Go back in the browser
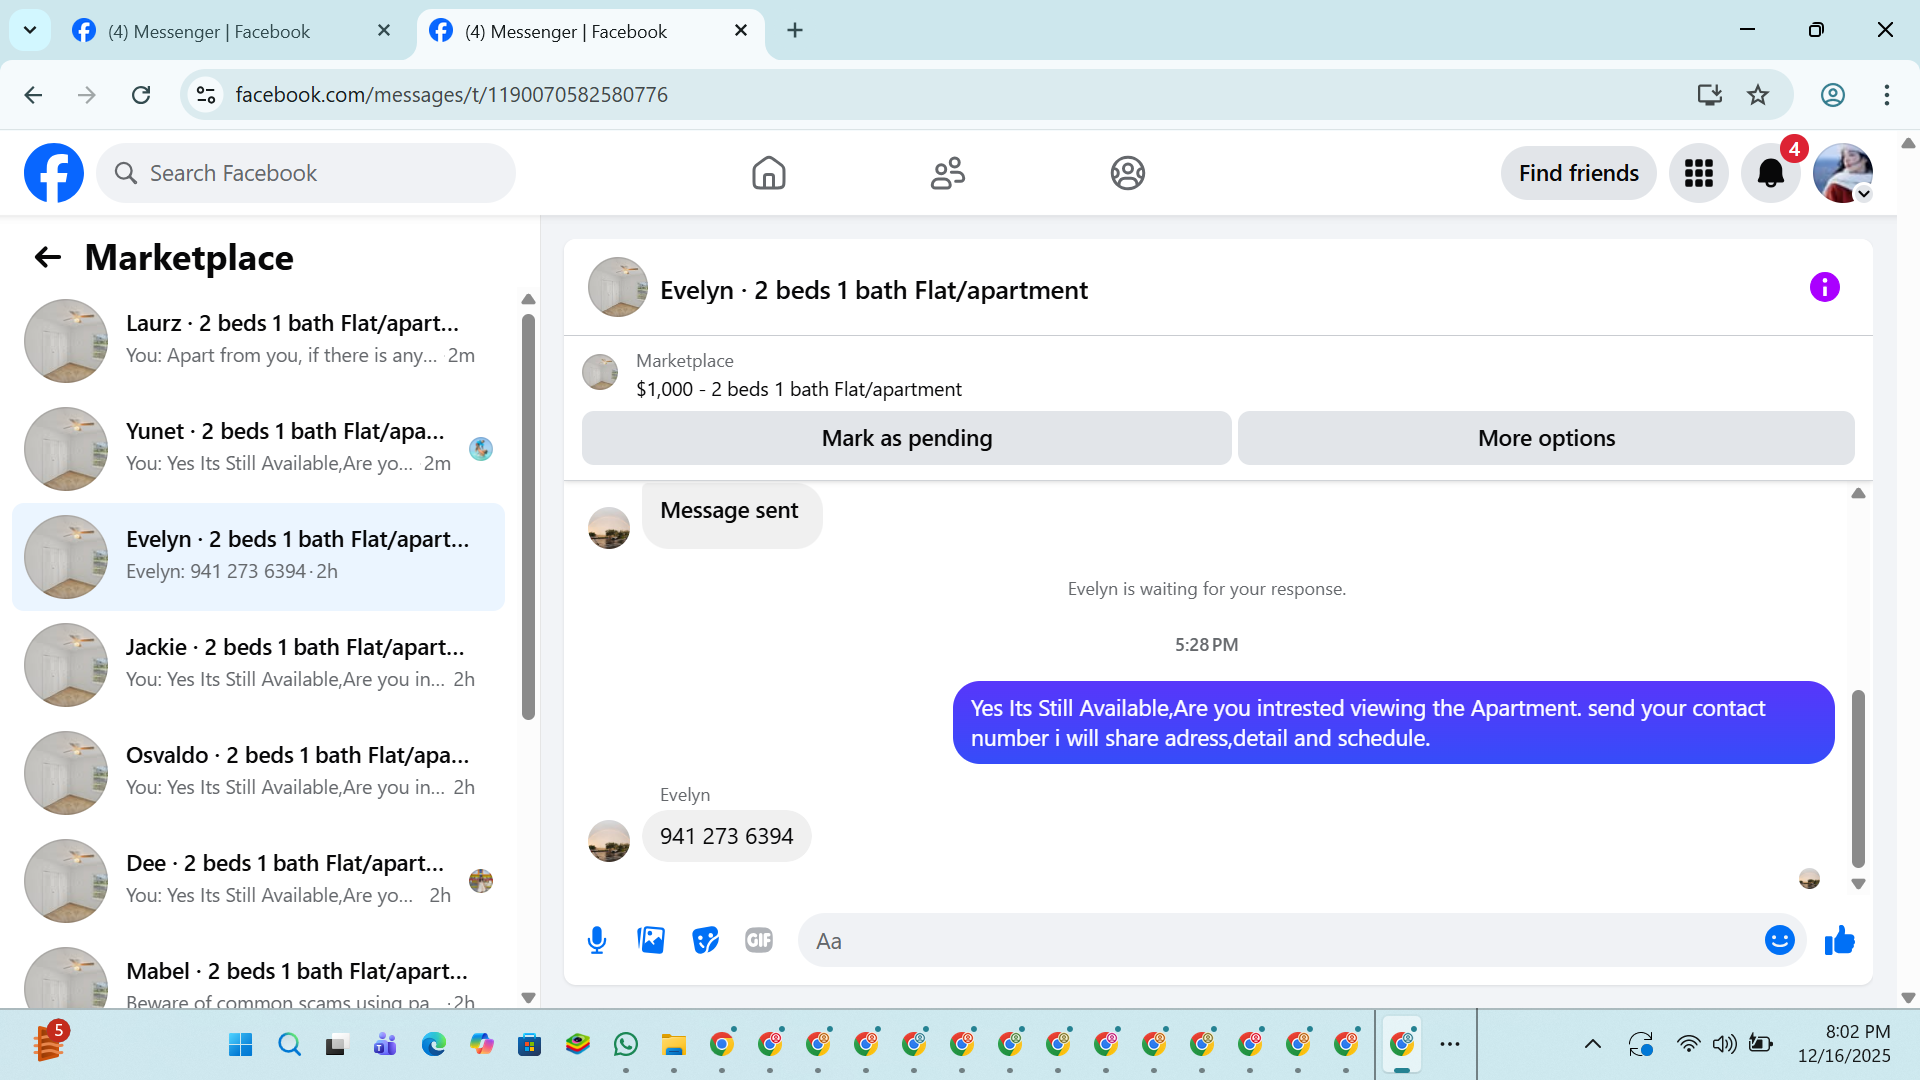The image size is (1920, 1080). 33,95
